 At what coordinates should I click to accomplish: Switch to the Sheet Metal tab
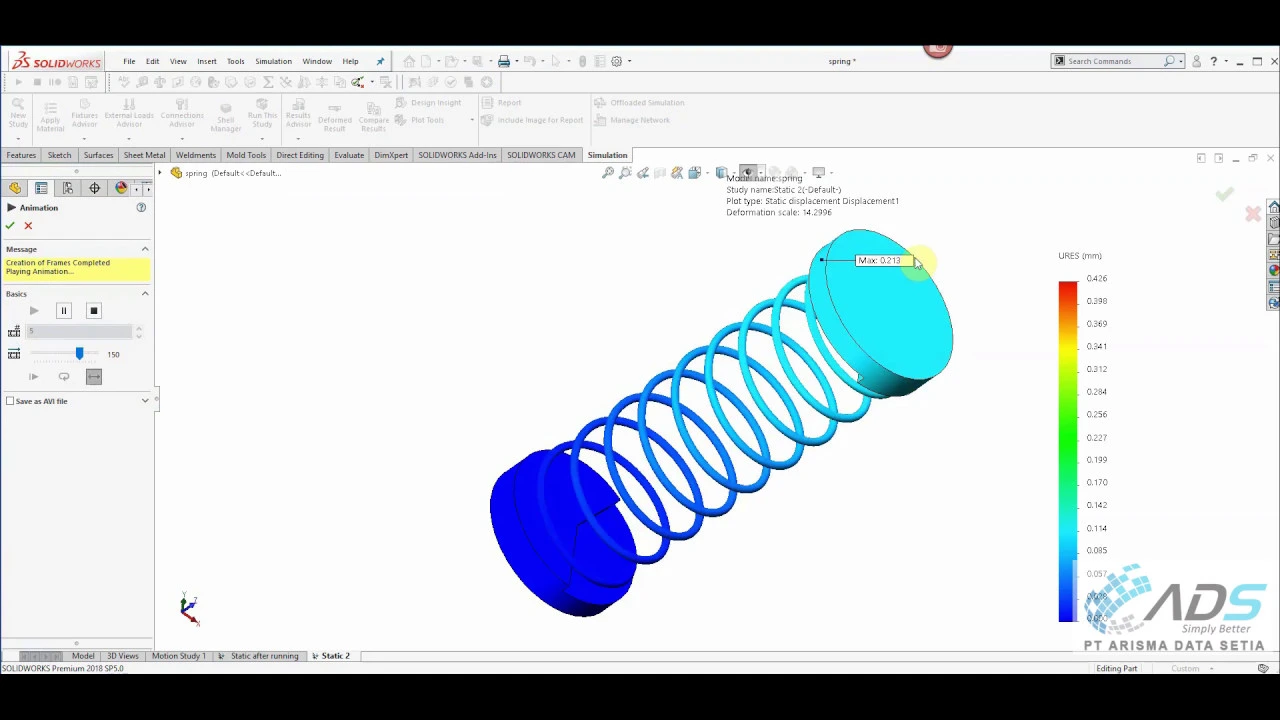pyautogui.click(x=144, y=155)
